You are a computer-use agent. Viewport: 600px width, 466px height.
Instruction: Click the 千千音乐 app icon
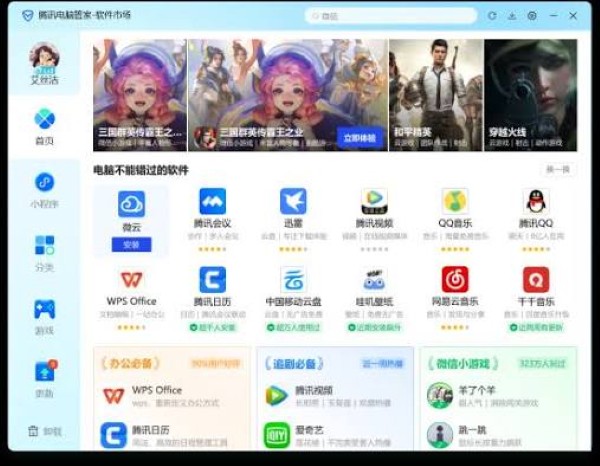(536, 280)
